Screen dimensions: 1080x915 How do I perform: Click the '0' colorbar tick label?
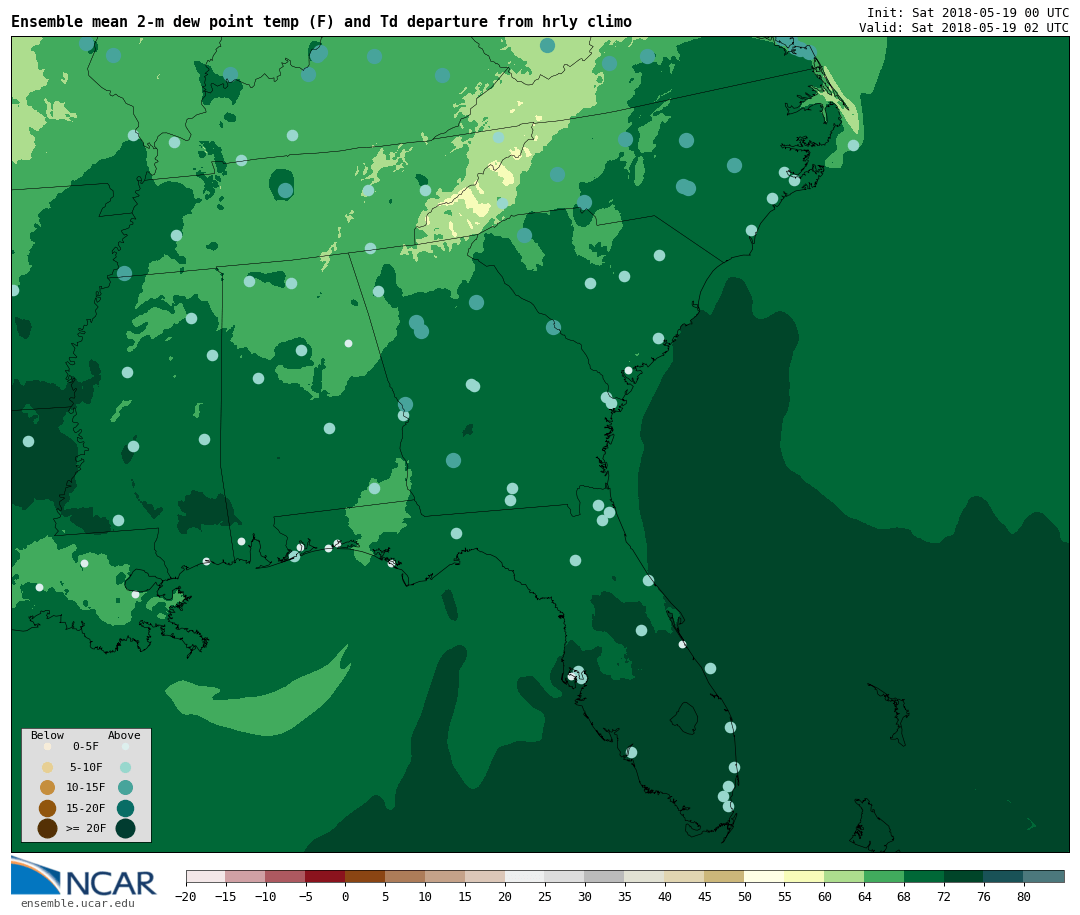pos(345,897)
